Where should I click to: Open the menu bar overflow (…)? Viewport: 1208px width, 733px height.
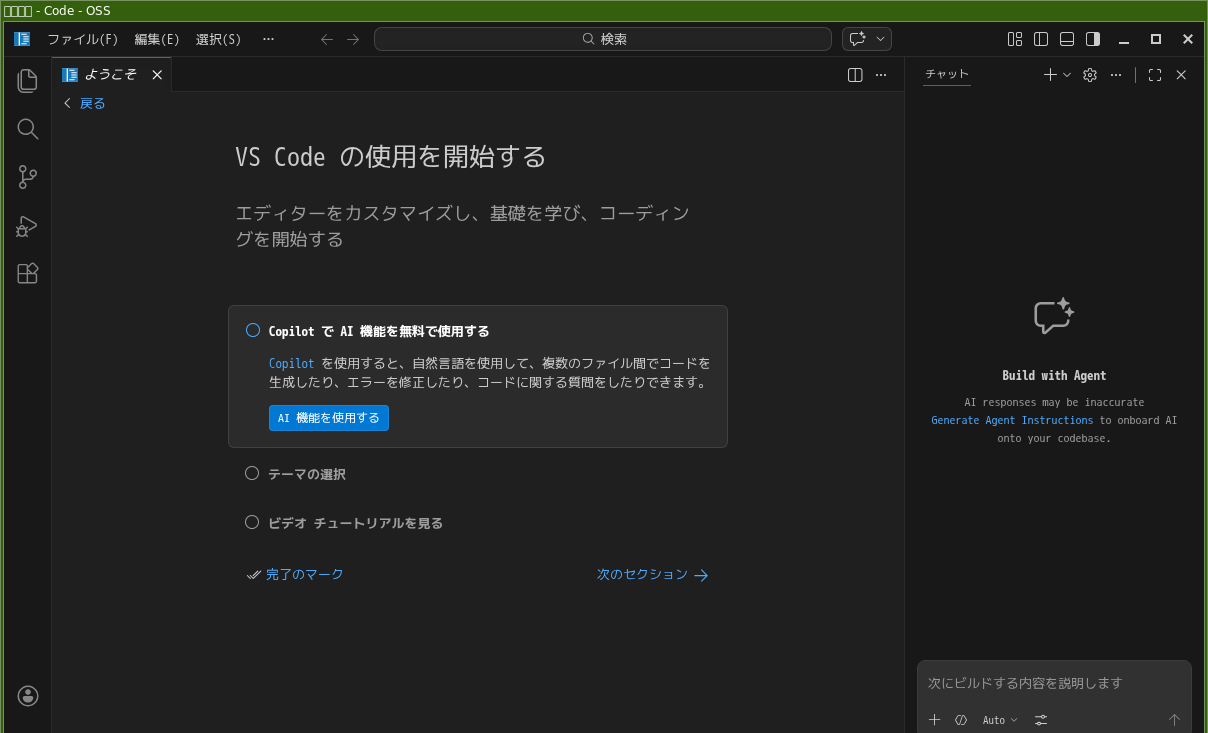(268, 39)
